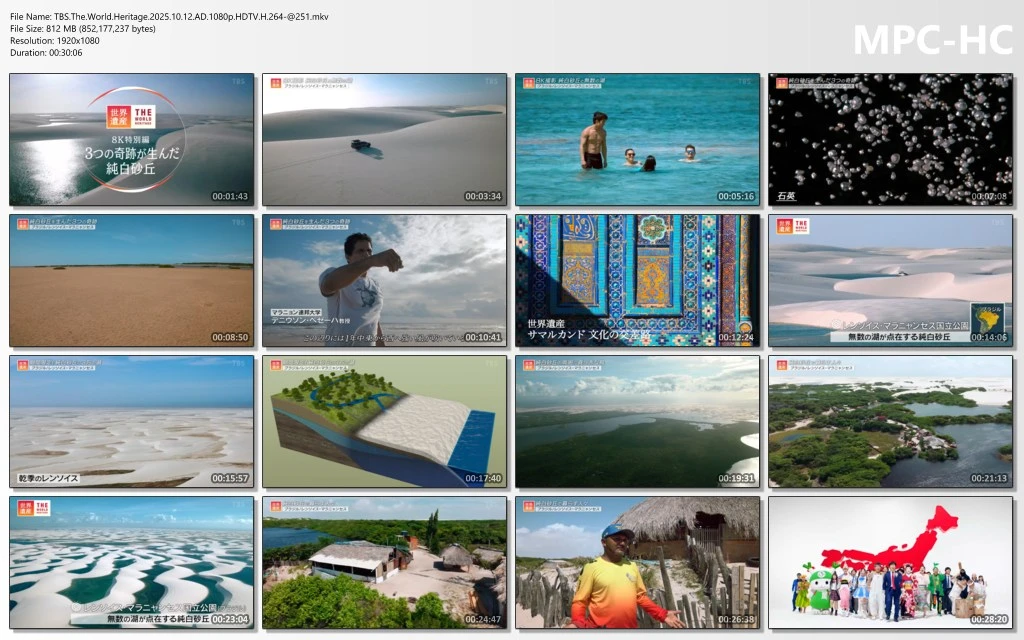Open the pointing professor thumbnail at 00:10:41

(384, 280)
